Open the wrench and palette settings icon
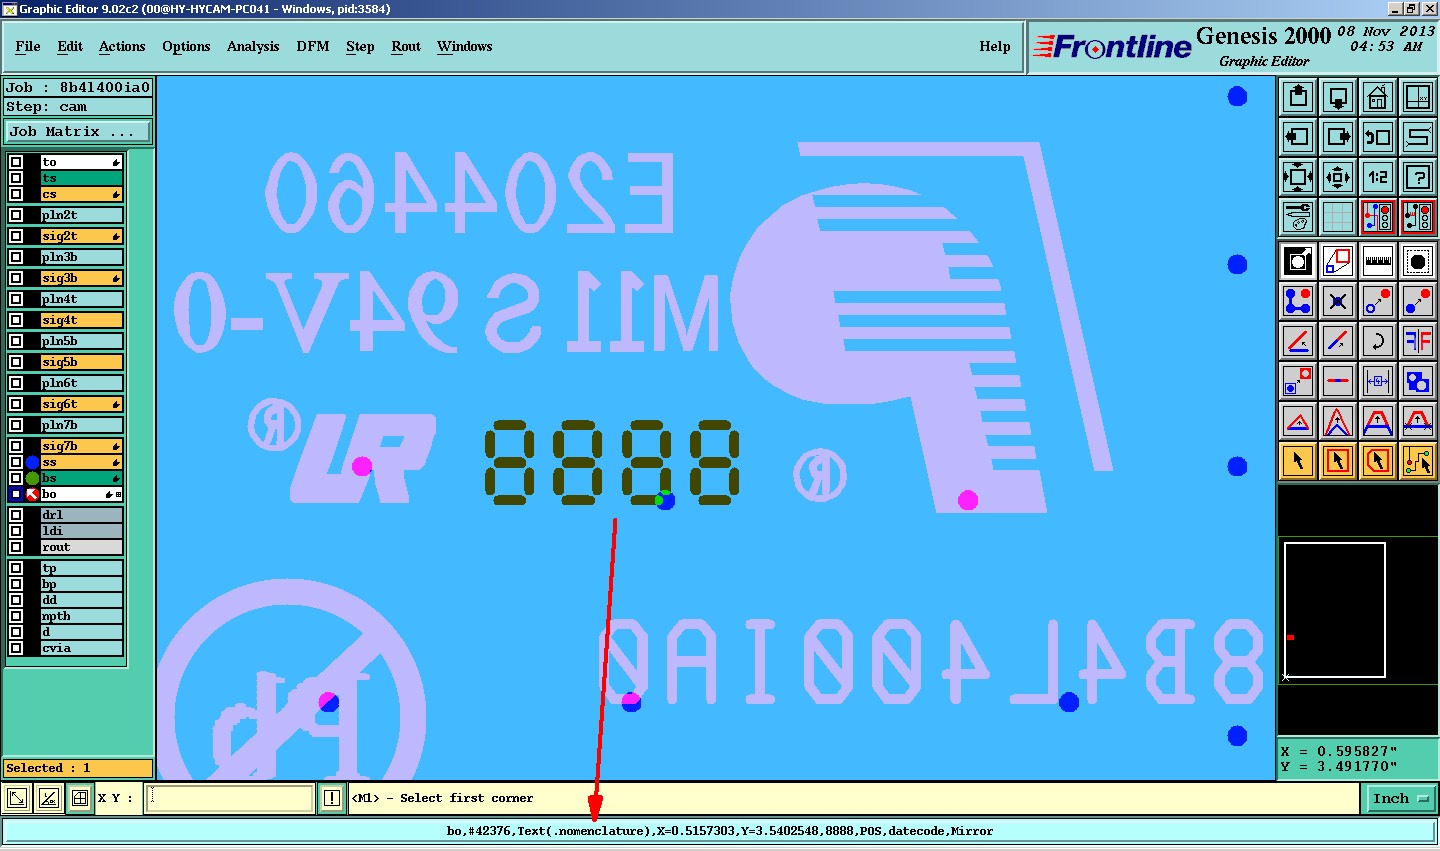Viewport: 1440px width, 851px height. click(x=1298, y=216)
